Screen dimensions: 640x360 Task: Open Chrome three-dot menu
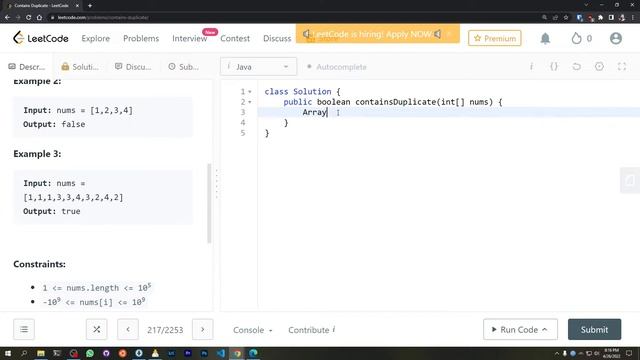633,18
